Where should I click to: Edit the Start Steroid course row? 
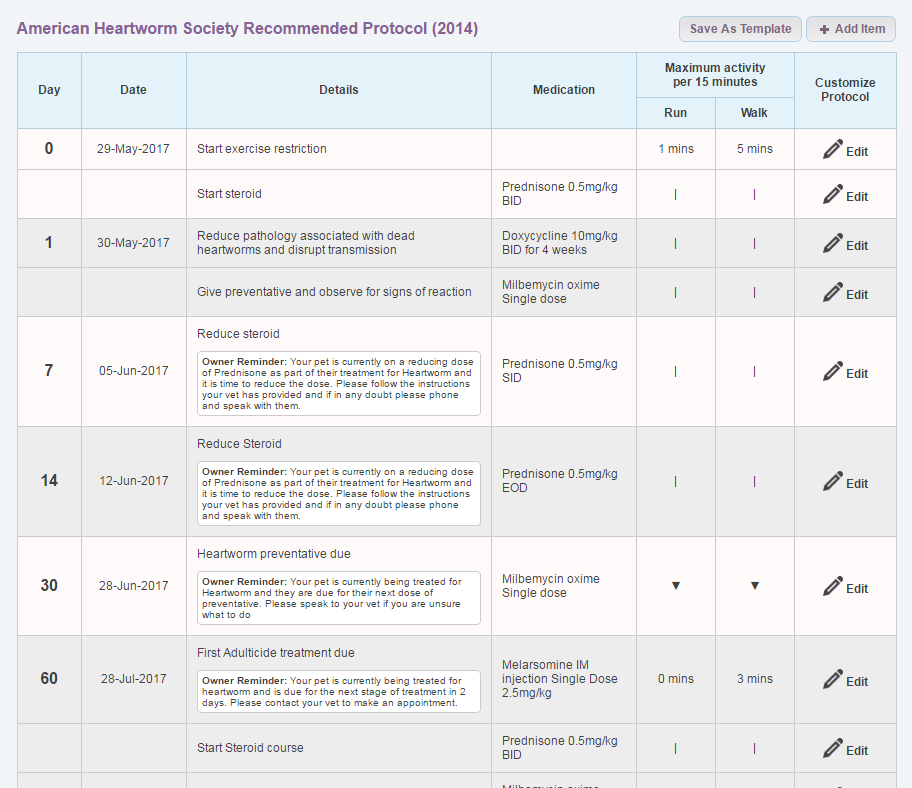(x=844, y=749)
